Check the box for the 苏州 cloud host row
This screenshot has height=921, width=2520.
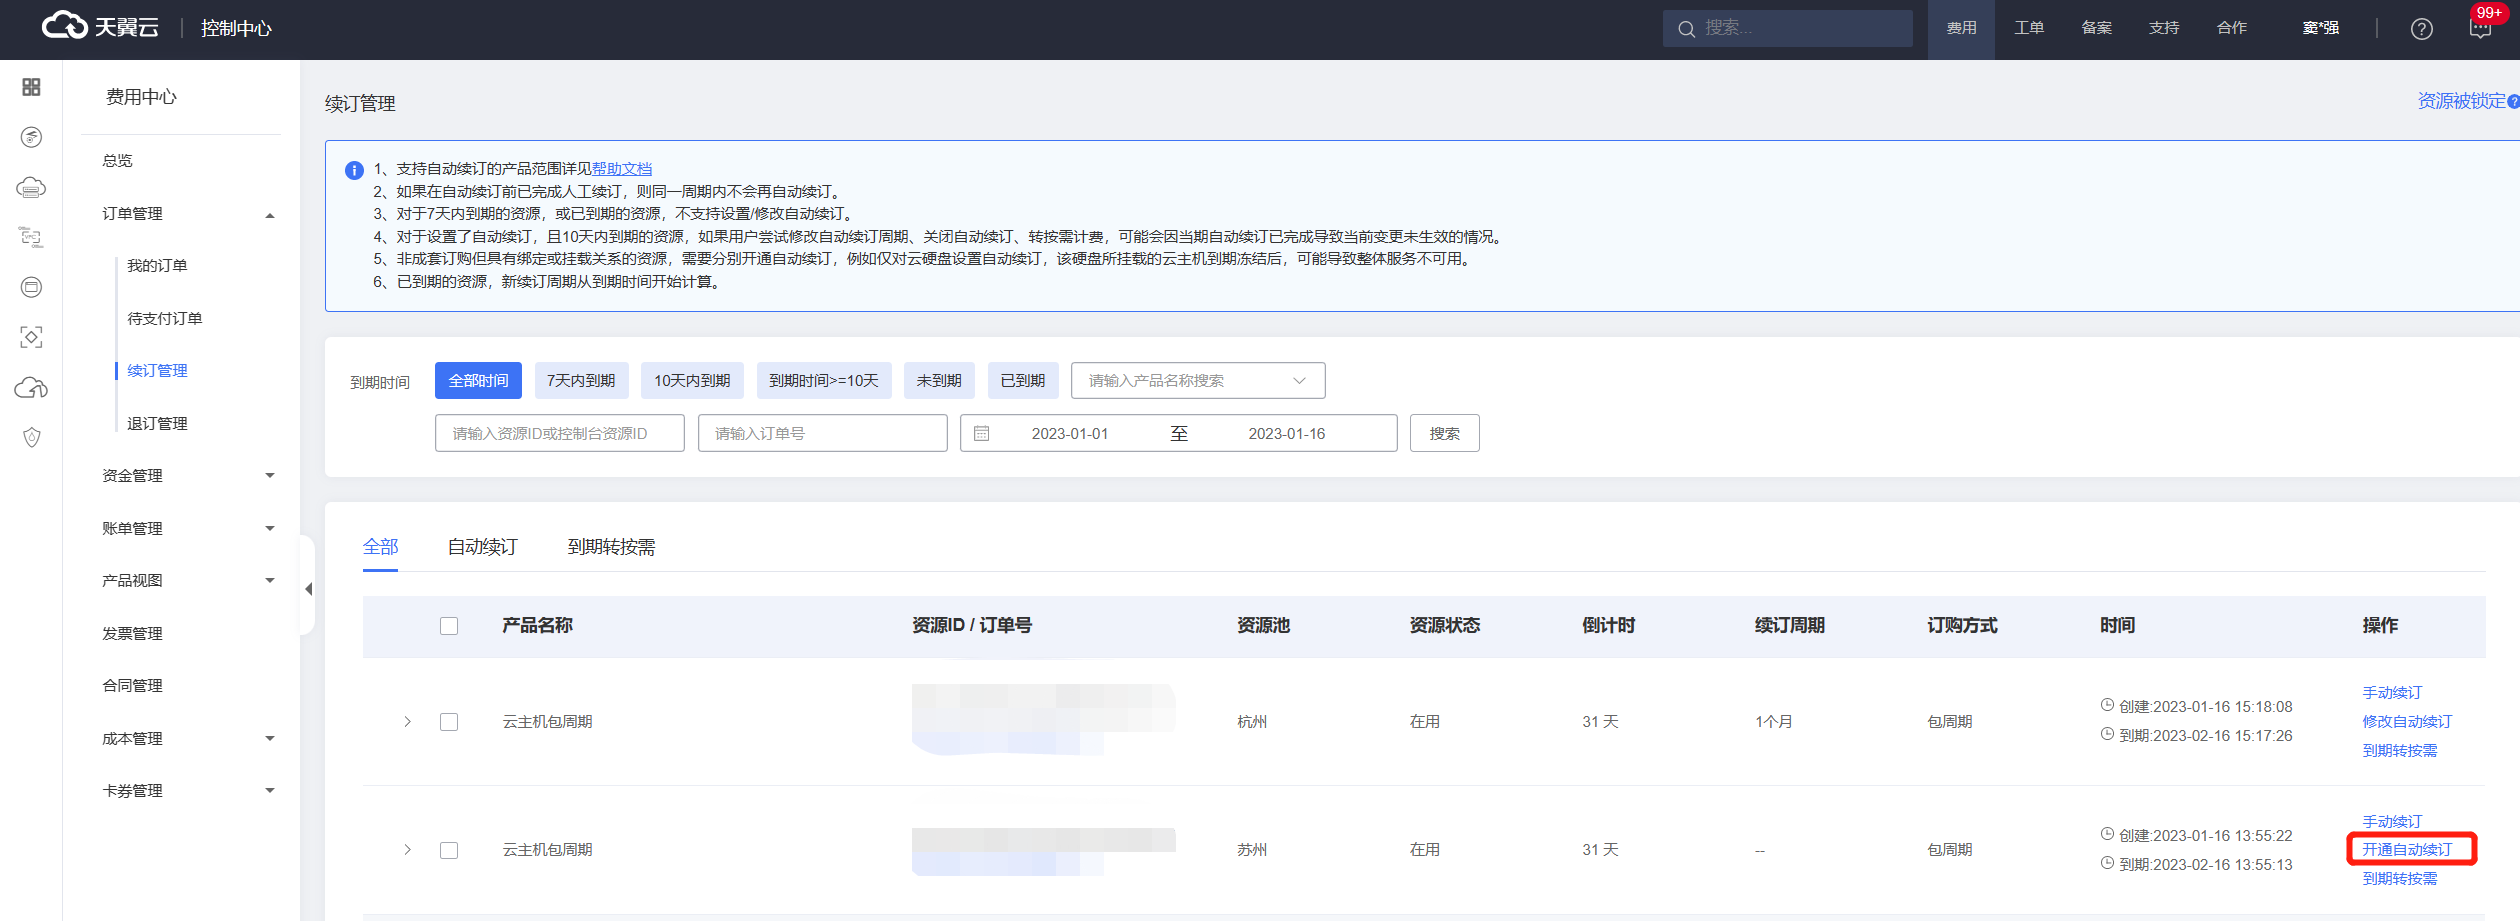[449, 850]
